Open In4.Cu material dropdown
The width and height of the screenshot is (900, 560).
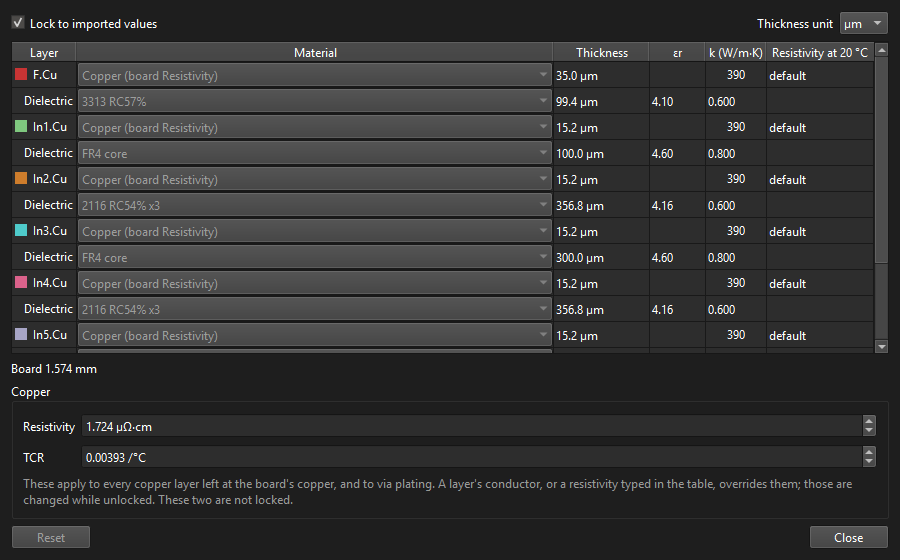tap(315, 283)
